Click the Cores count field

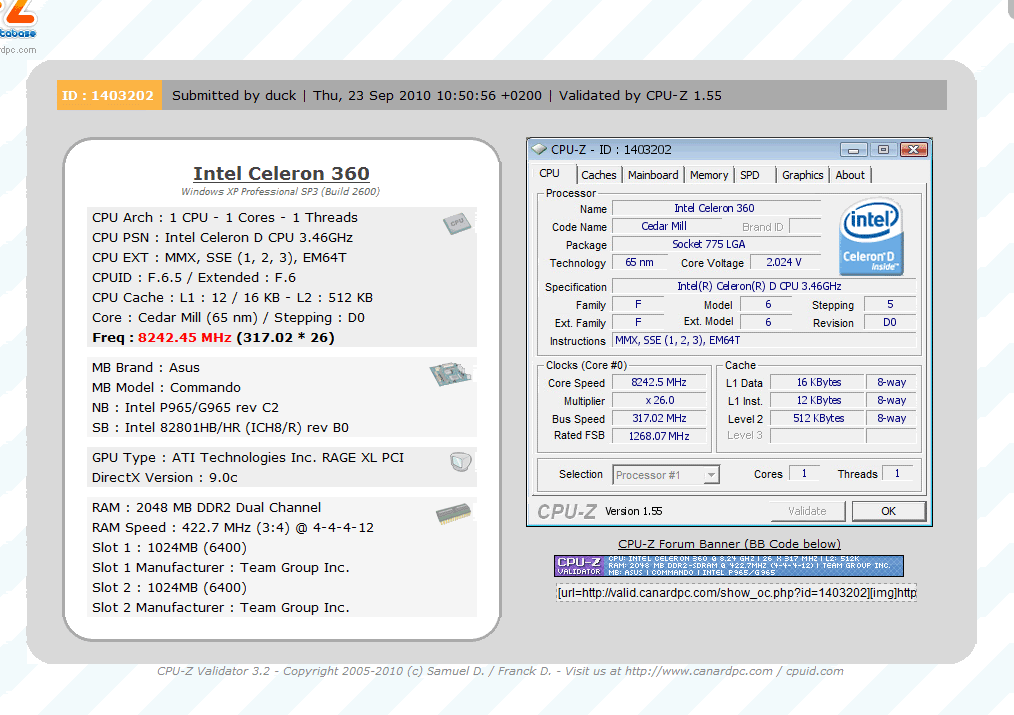(804, 474)
